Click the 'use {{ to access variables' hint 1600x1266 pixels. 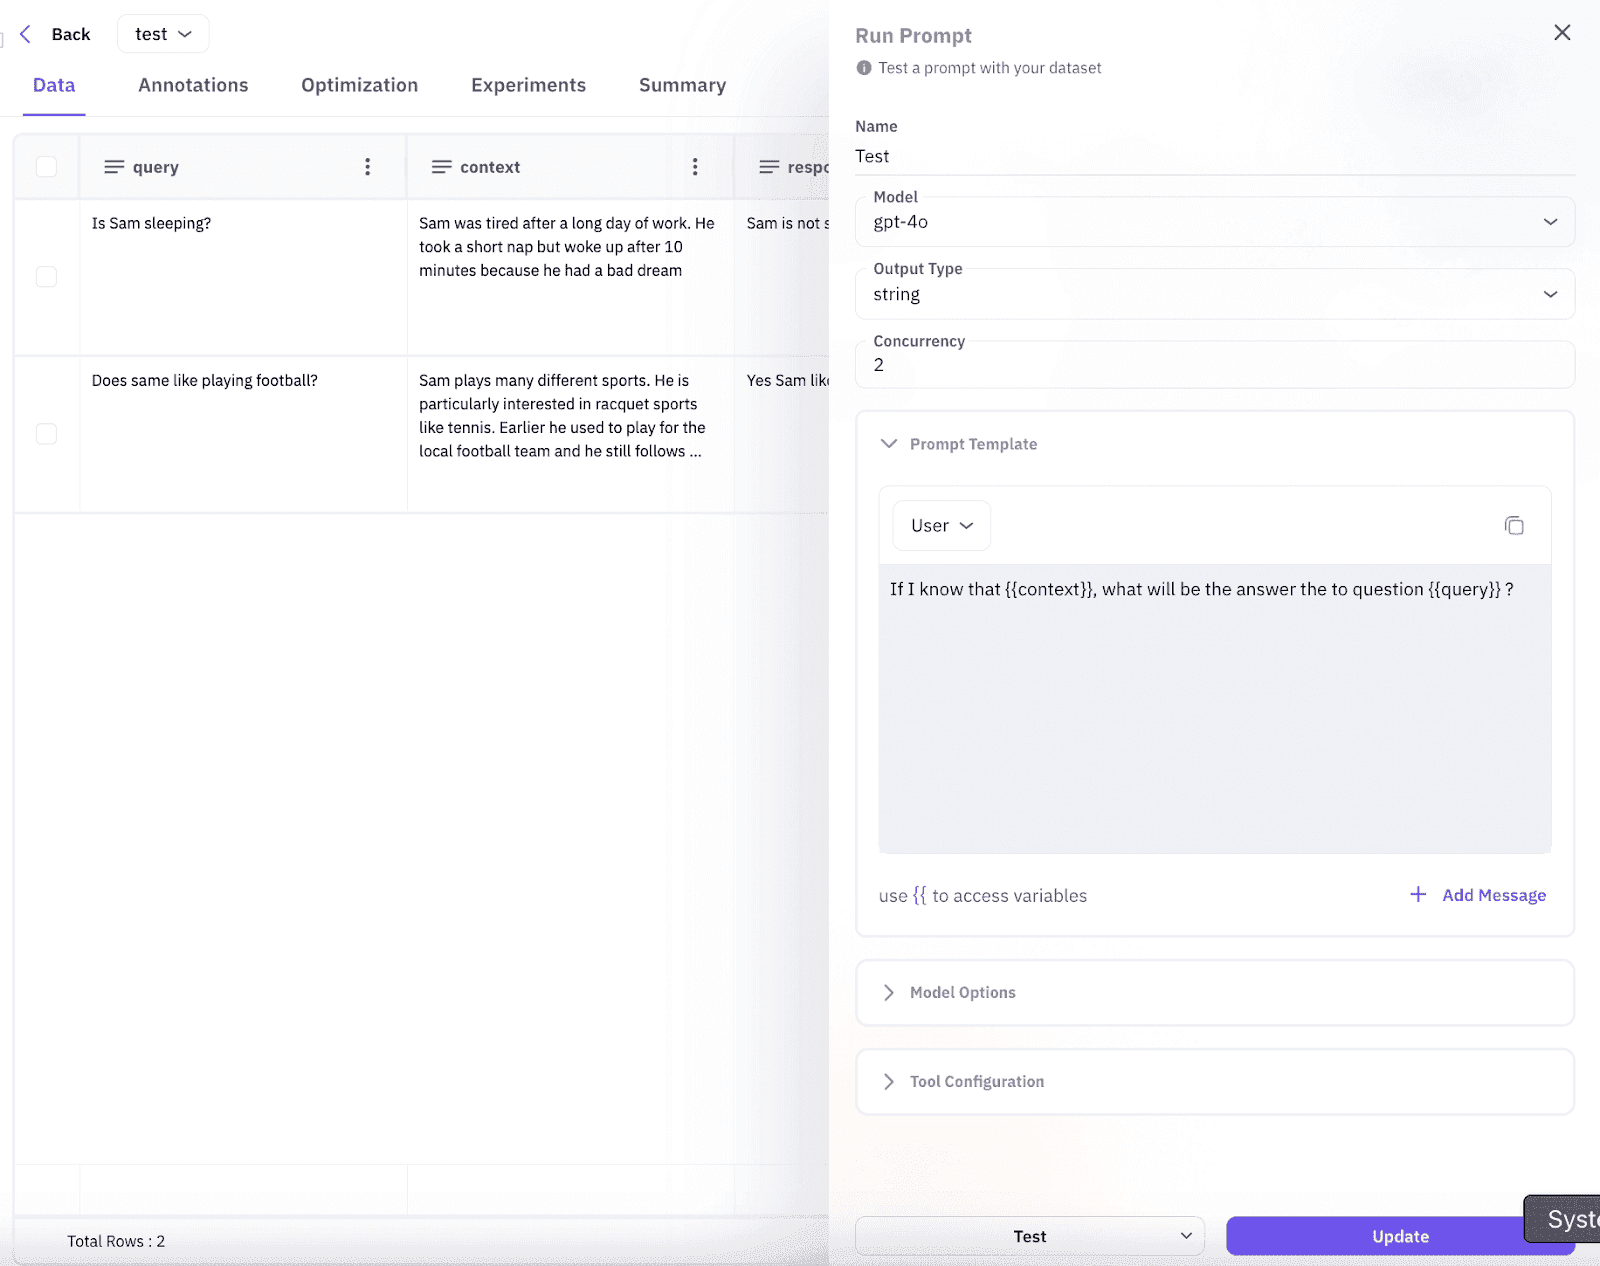[982, 896]
